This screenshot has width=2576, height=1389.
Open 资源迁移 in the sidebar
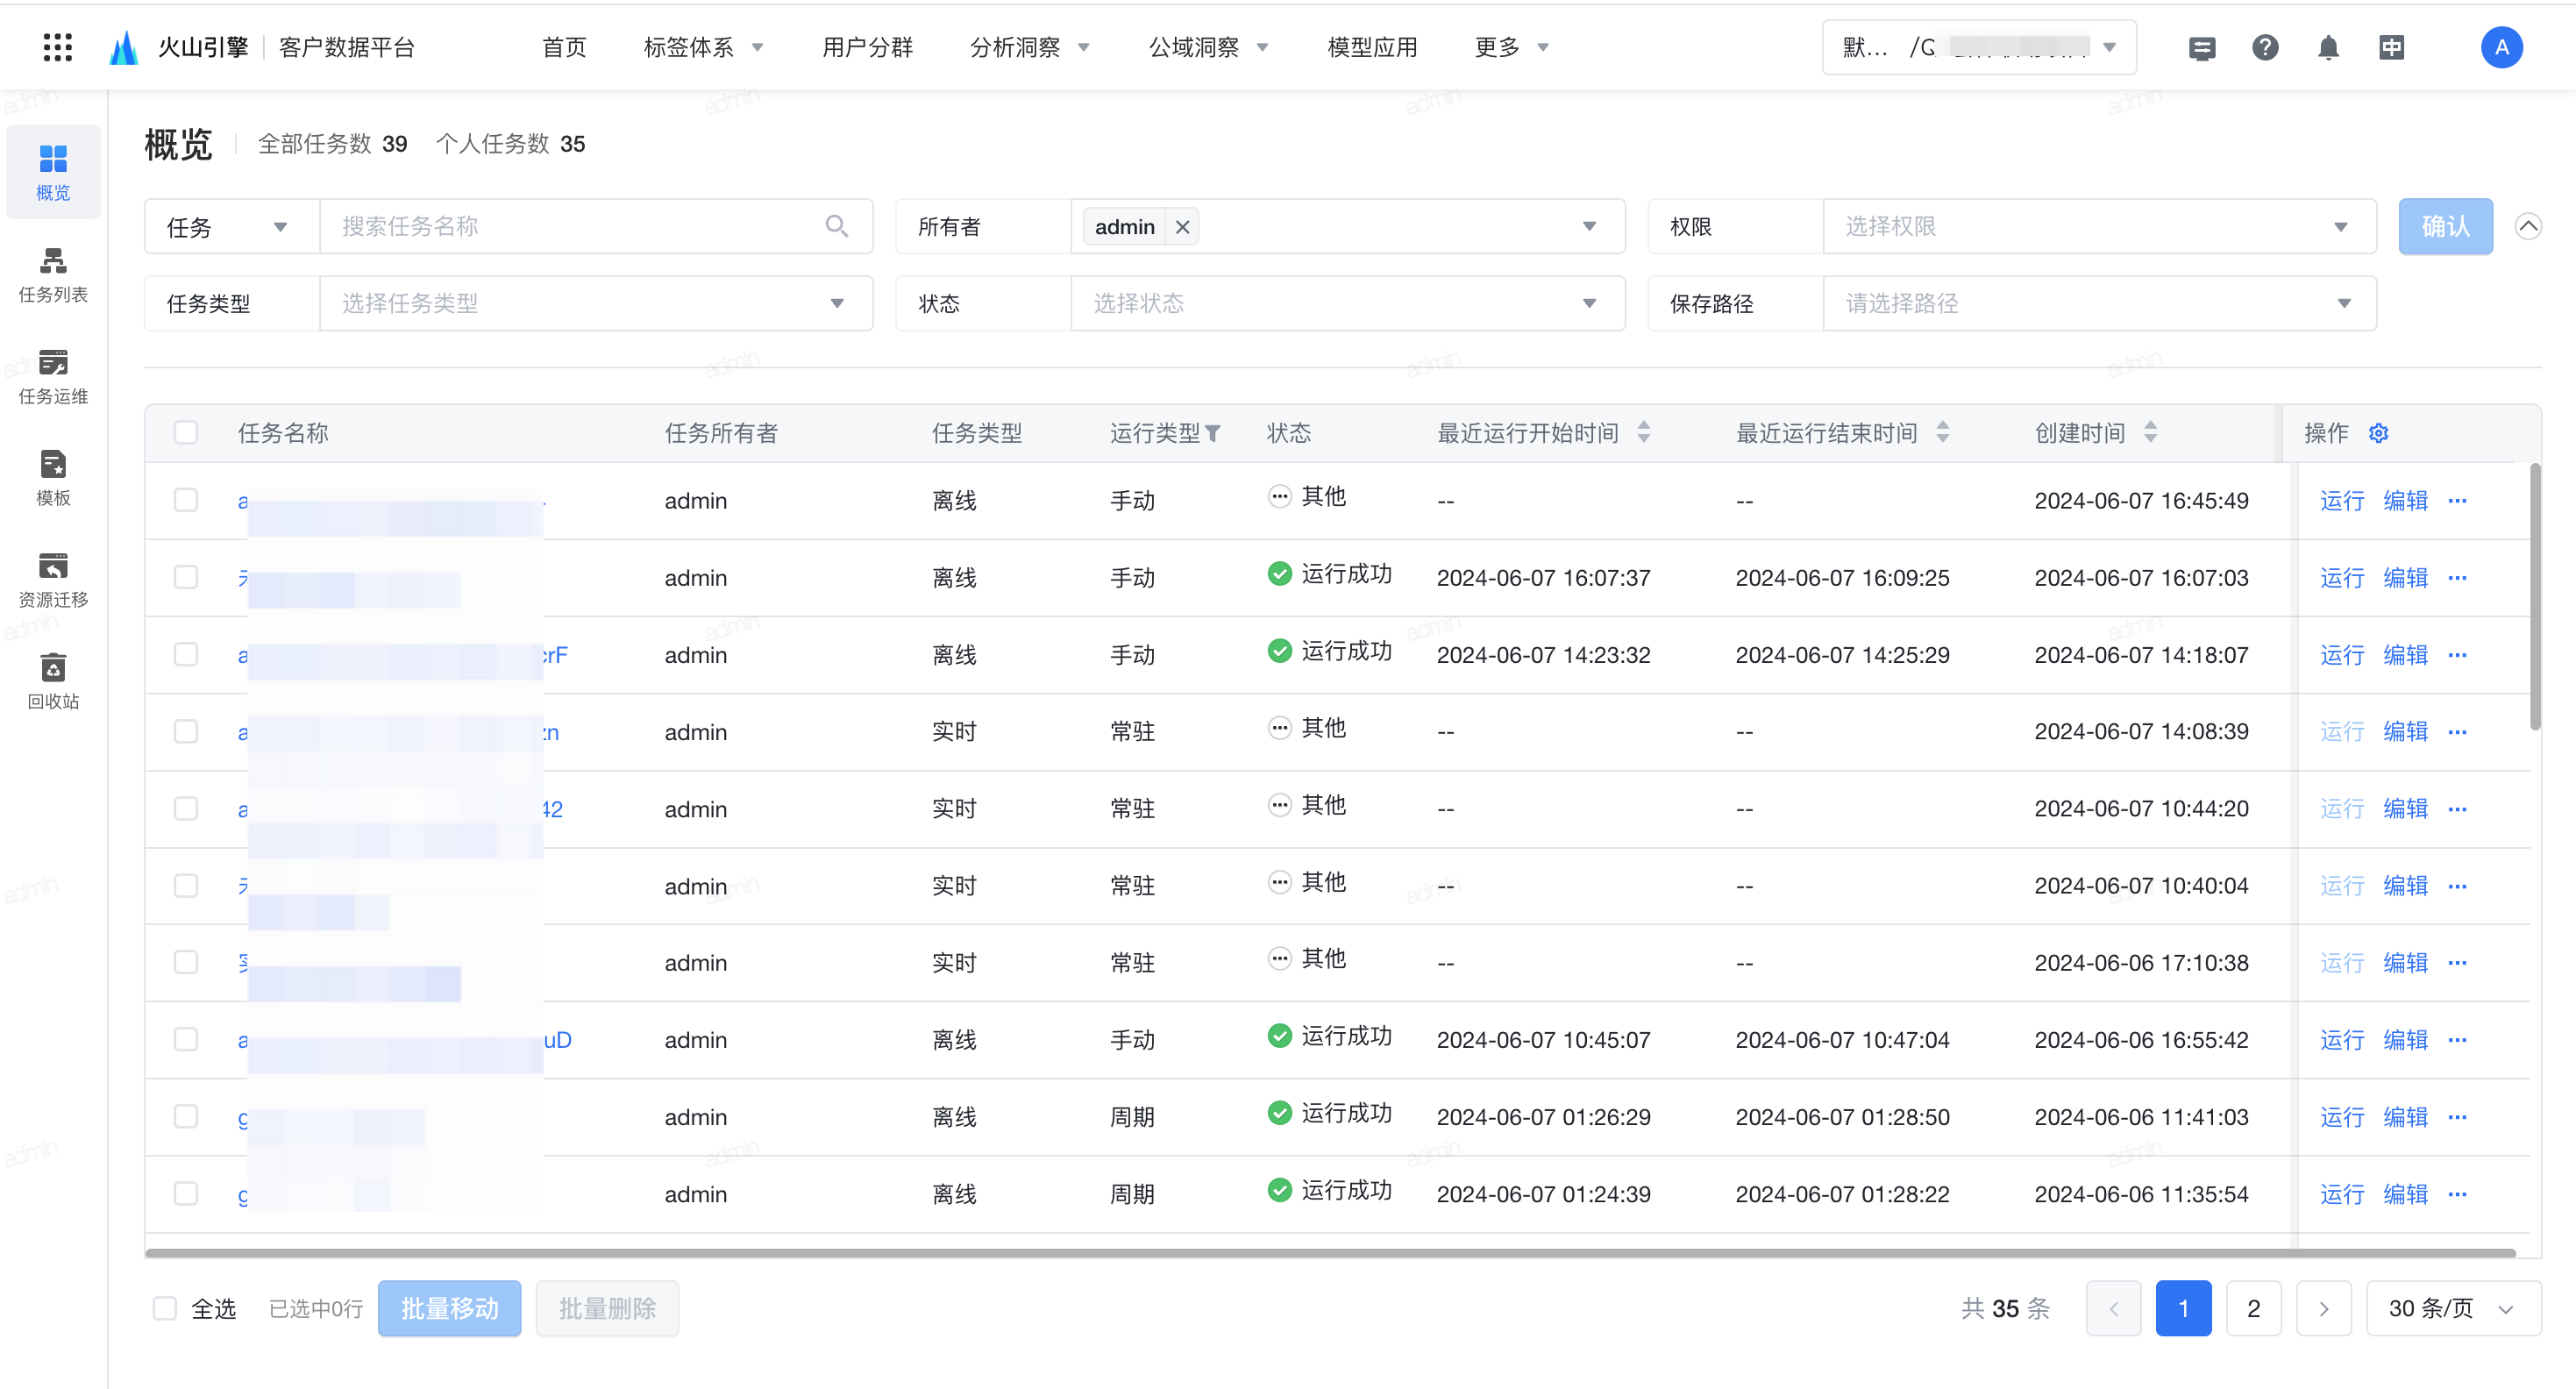coord(53,579)
